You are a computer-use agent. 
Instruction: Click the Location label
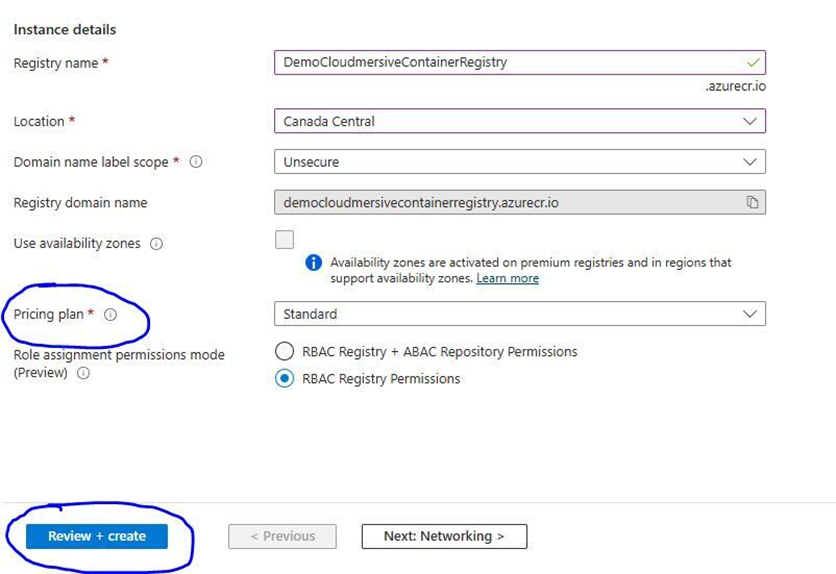pyautogui.click(x=39, y=122)
